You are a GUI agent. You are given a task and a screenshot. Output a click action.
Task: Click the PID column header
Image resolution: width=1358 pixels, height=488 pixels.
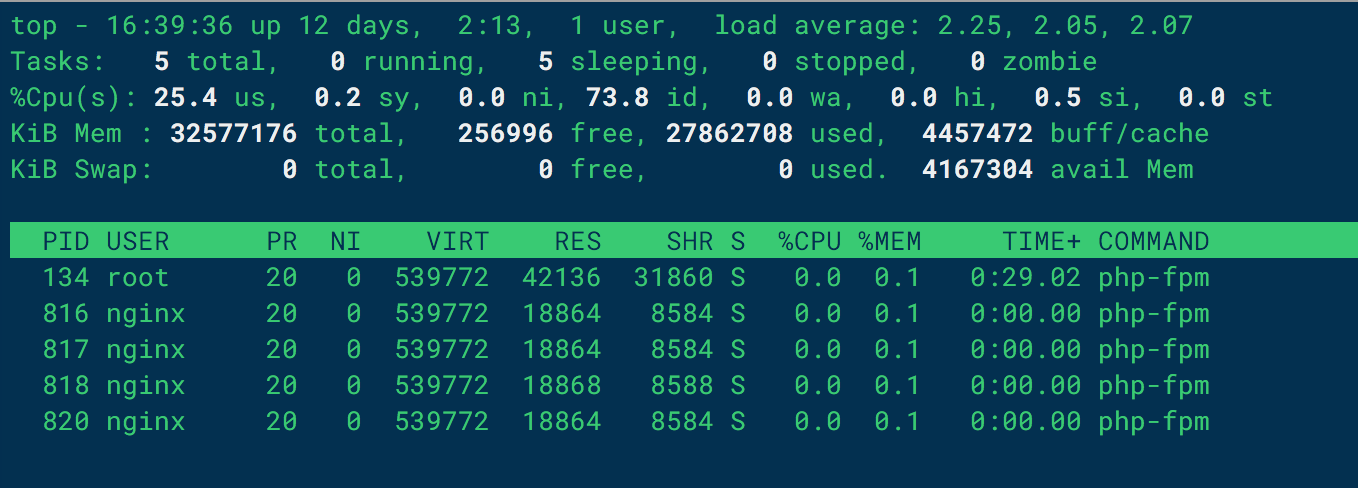[x=66, y=241]
